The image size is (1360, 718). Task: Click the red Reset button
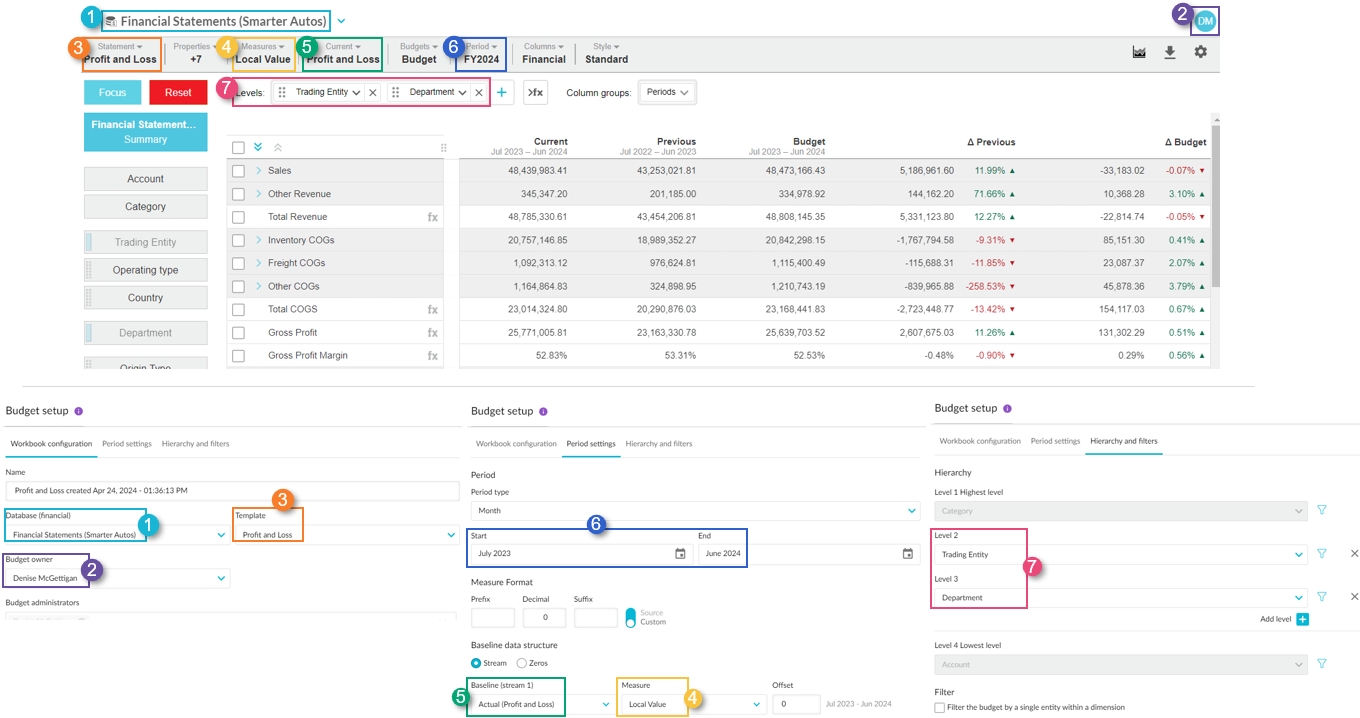point(178,93)
